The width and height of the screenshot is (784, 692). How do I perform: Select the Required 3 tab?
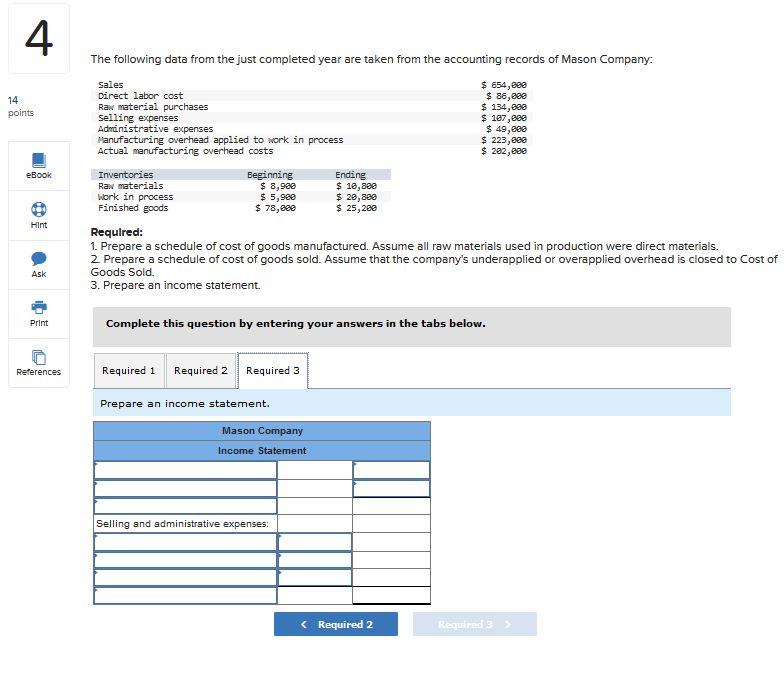[273, 370]
